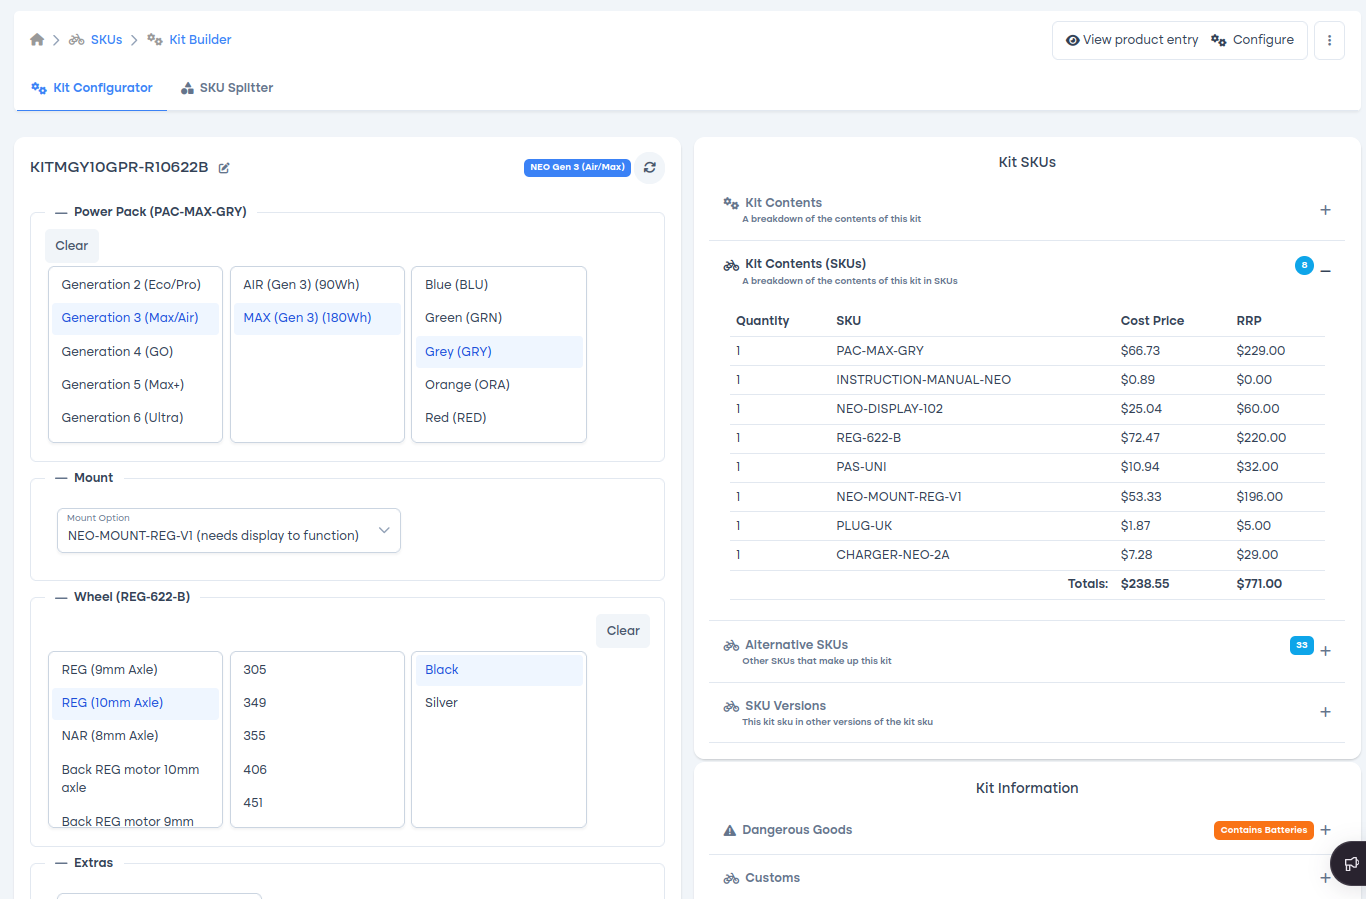Select REG (9mm Axle) wheel type
This screenshot has height=899, width=1366.
tap(135, 670)
